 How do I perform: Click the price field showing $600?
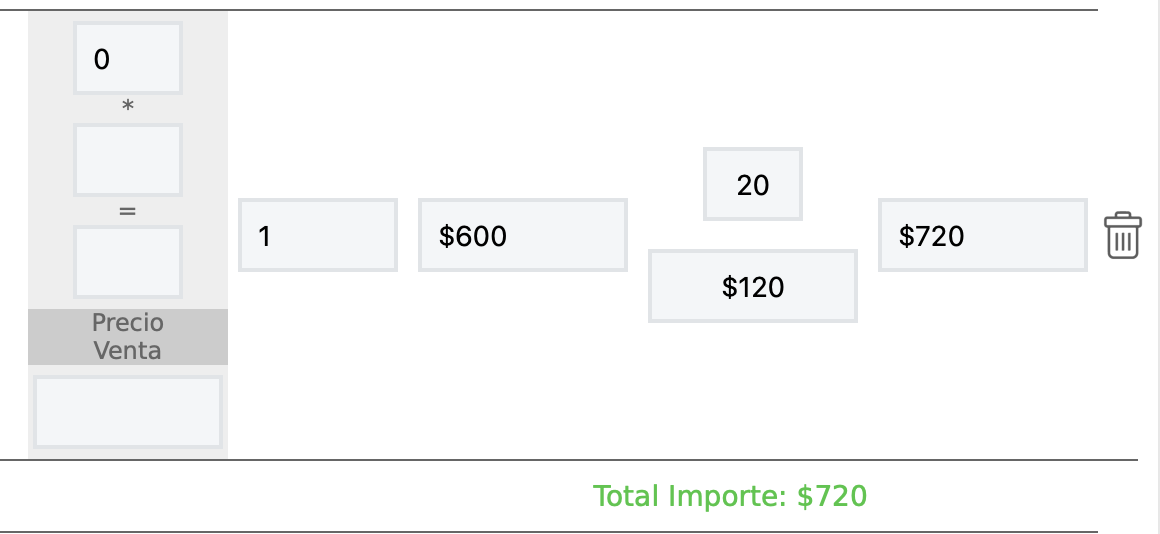(522, 236)
